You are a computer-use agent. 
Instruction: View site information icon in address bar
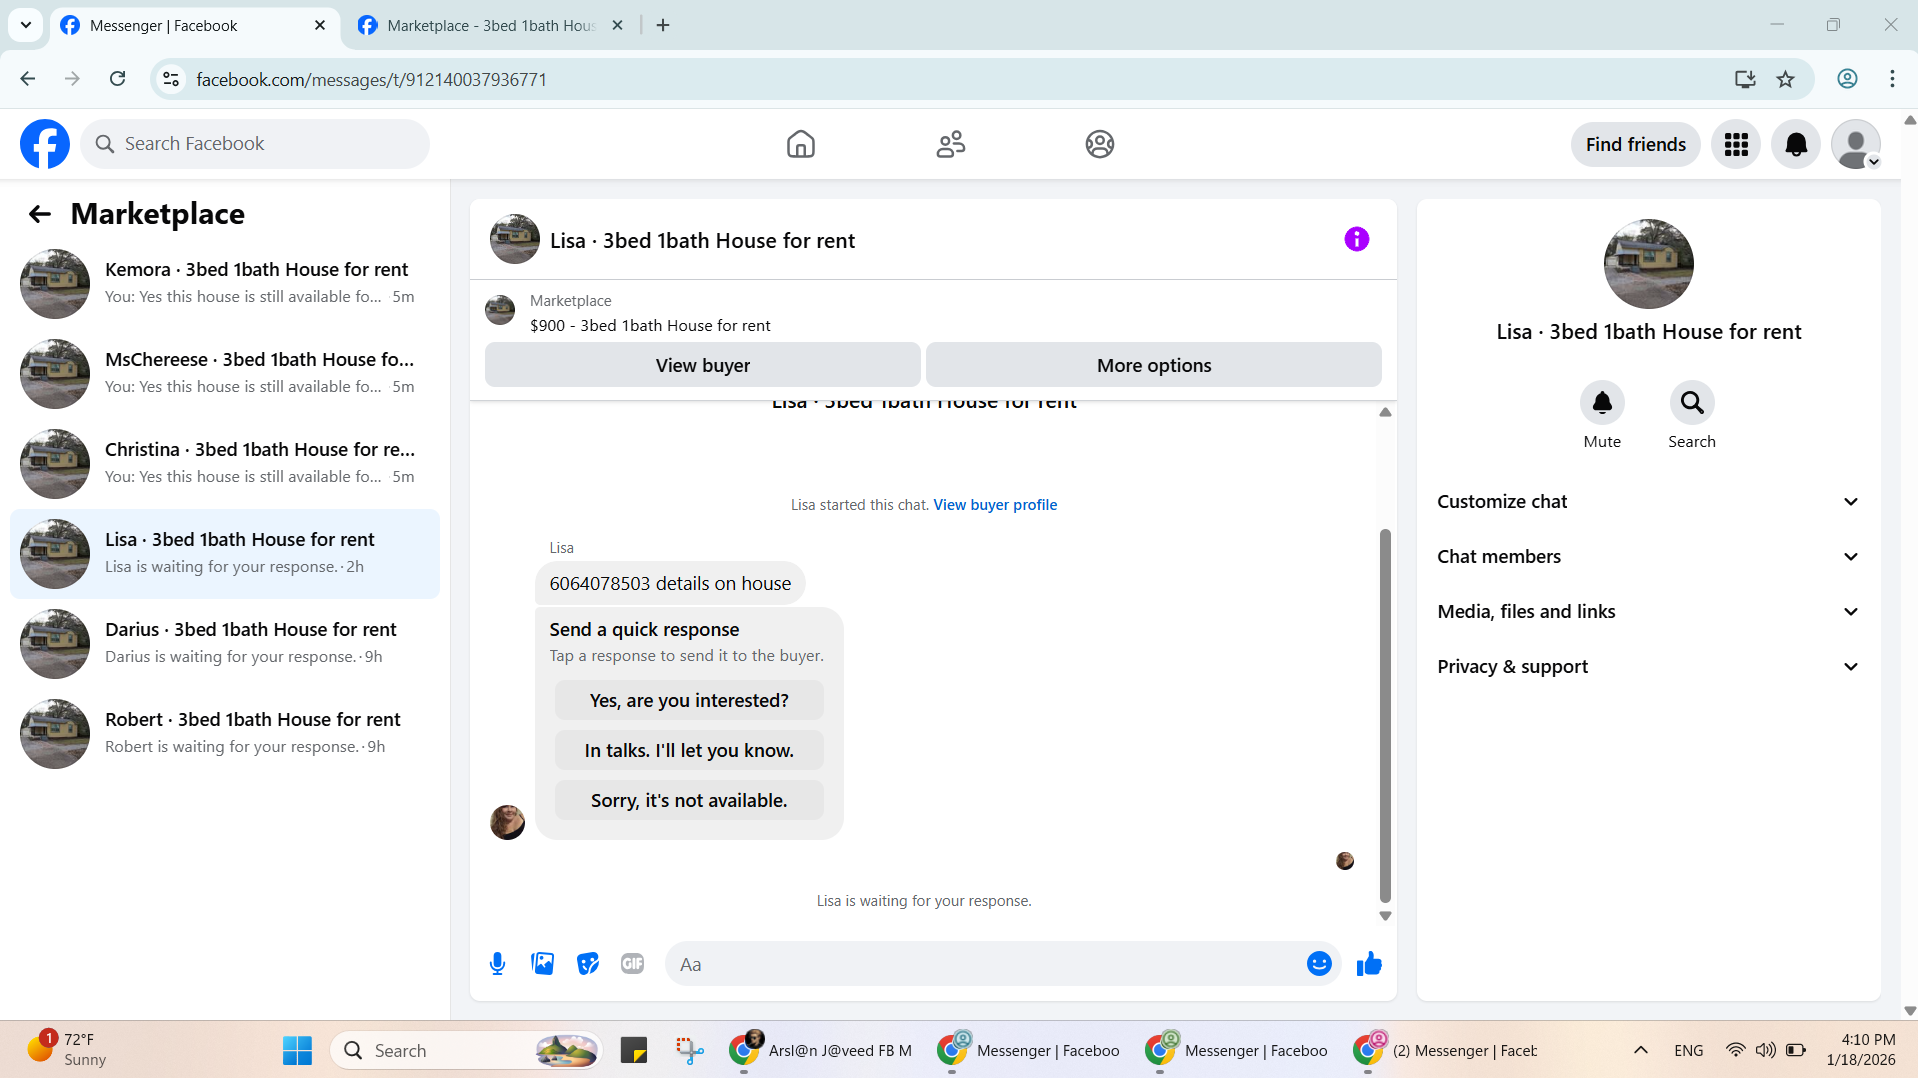click(171, 79)
